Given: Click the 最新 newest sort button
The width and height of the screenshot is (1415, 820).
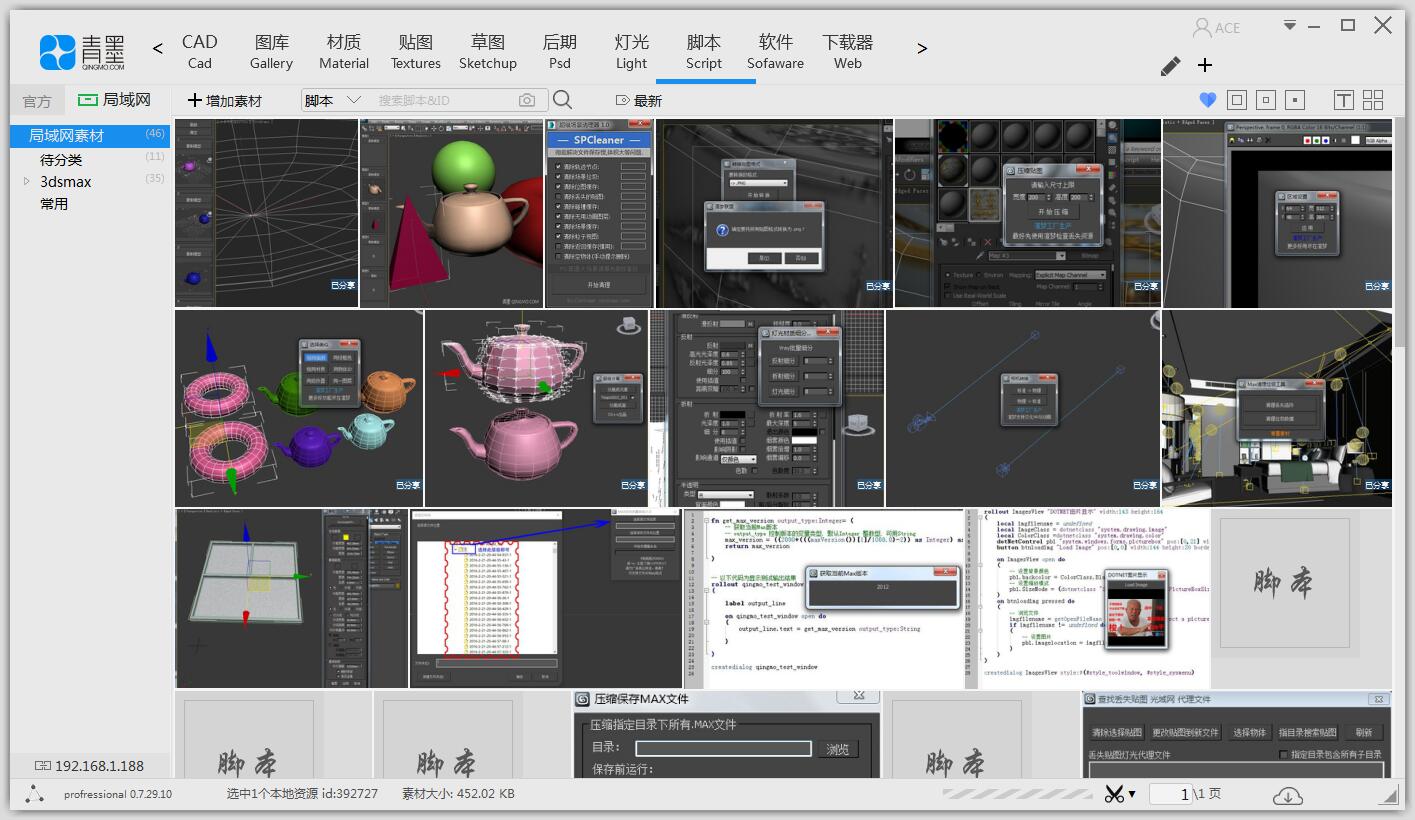Looking at the screenshot, I should [639, 100].
